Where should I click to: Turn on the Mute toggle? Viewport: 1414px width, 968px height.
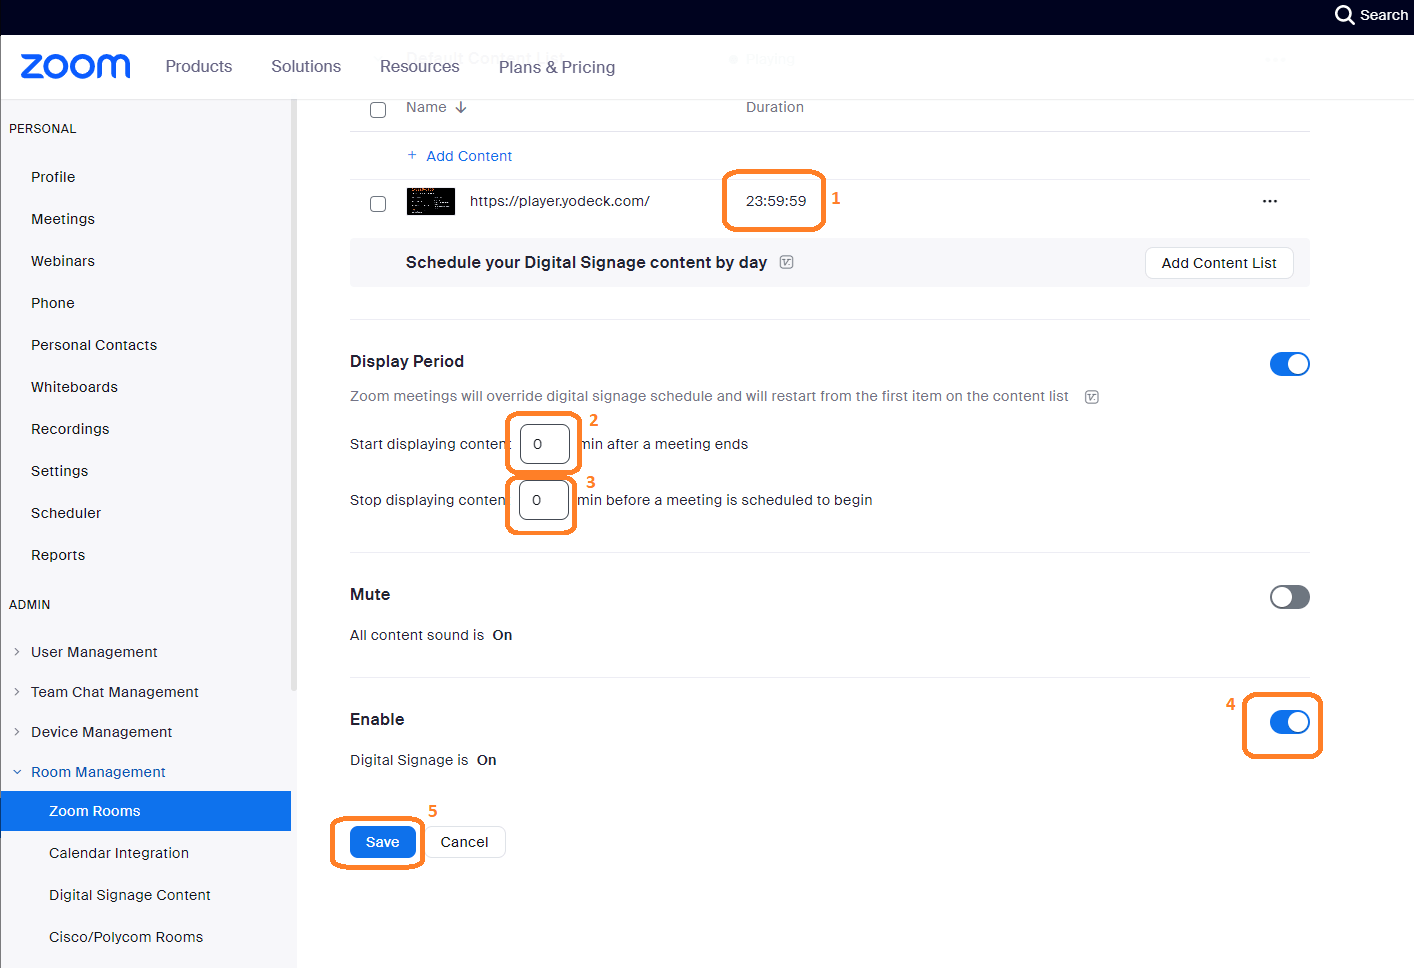(x=1289, y=597)
